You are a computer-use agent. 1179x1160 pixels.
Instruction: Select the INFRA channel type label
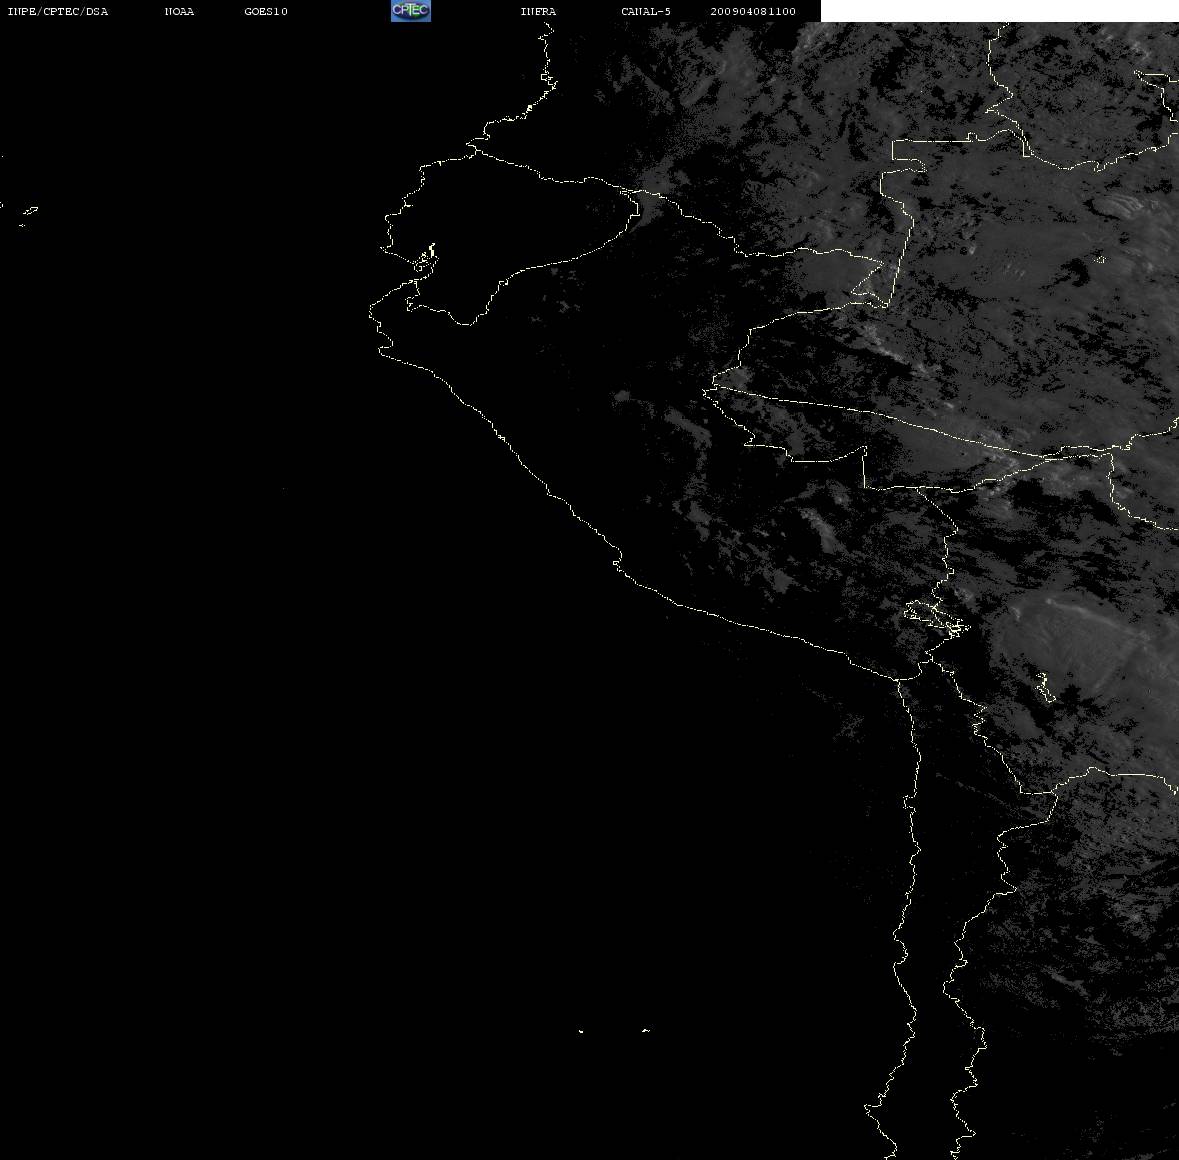538,11
